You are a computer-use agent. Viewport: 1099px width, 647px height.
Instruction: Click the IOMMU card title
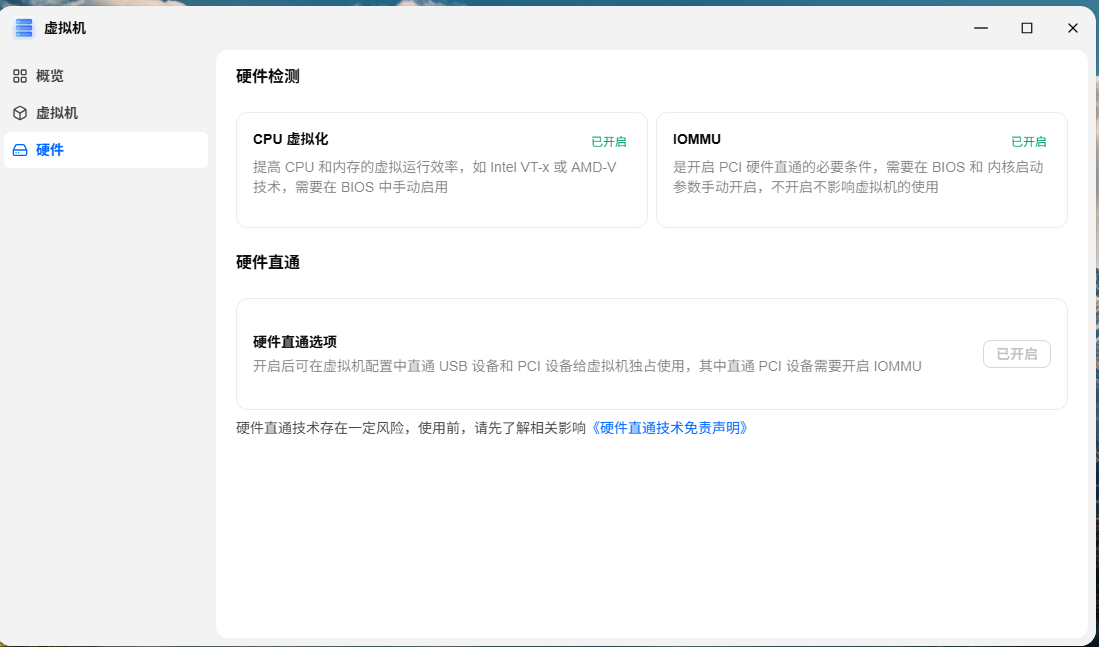pos(697,139)
